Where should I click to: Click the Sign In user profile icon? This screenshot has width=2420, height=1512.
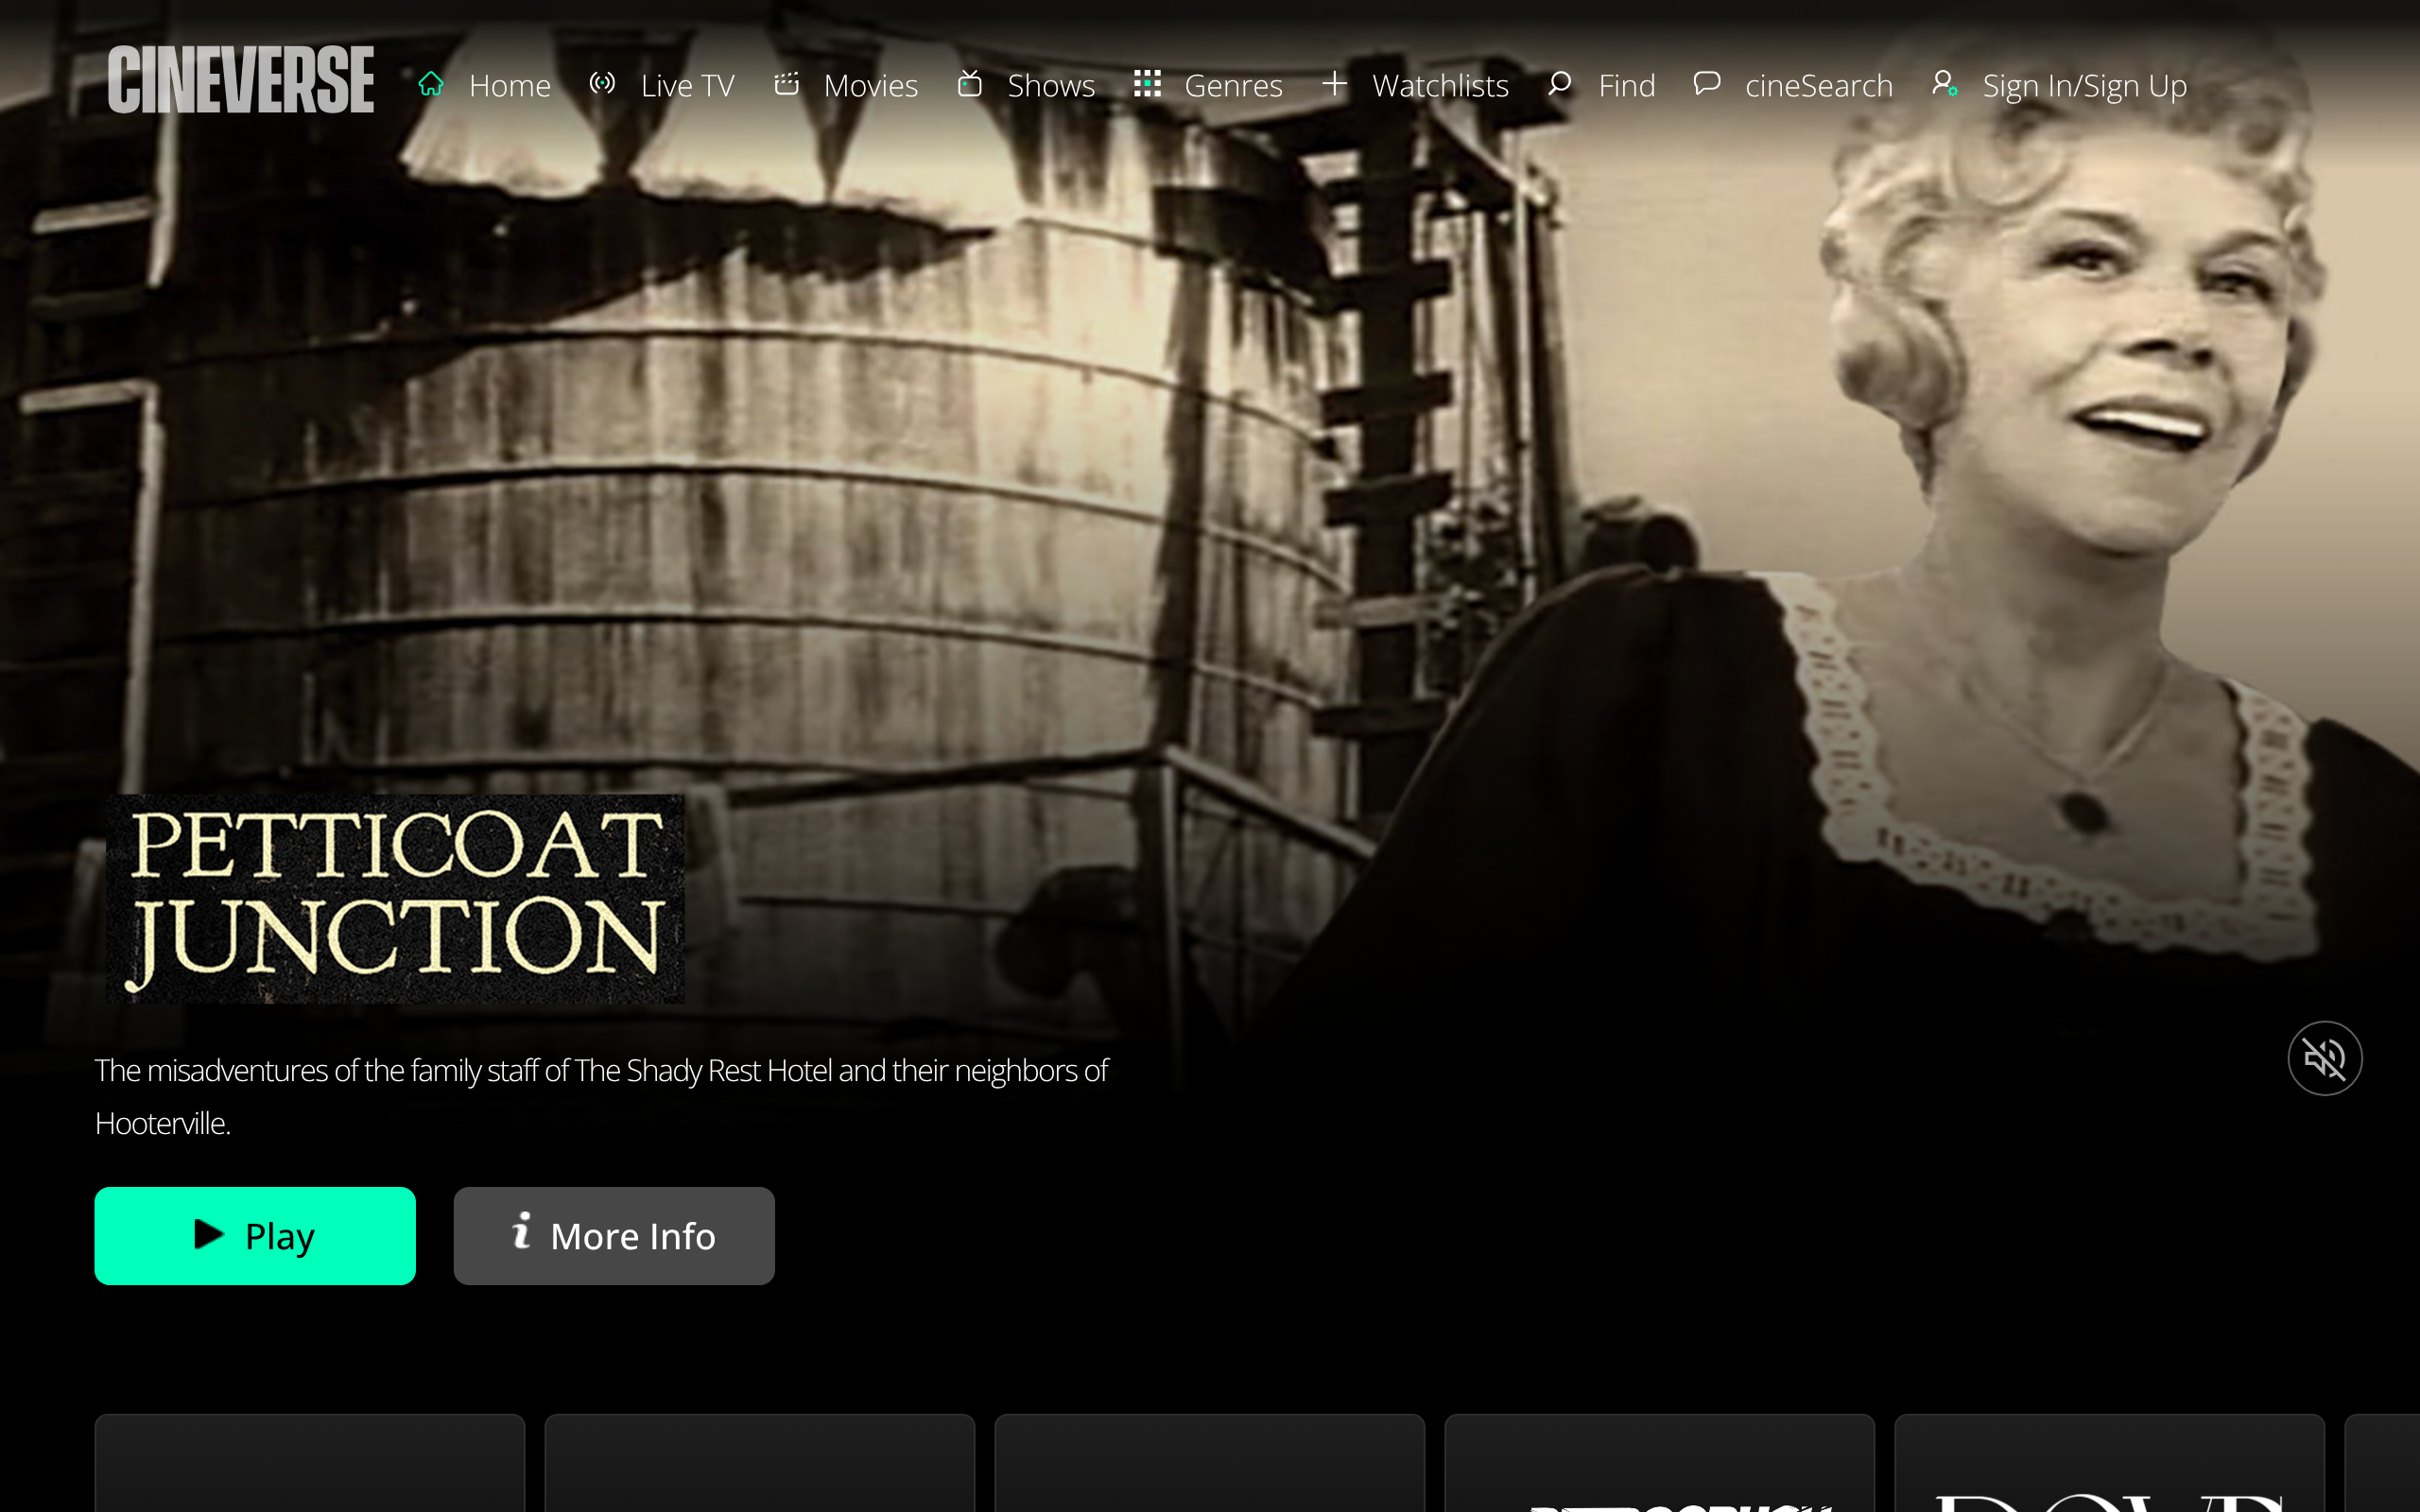(1944, 84)
